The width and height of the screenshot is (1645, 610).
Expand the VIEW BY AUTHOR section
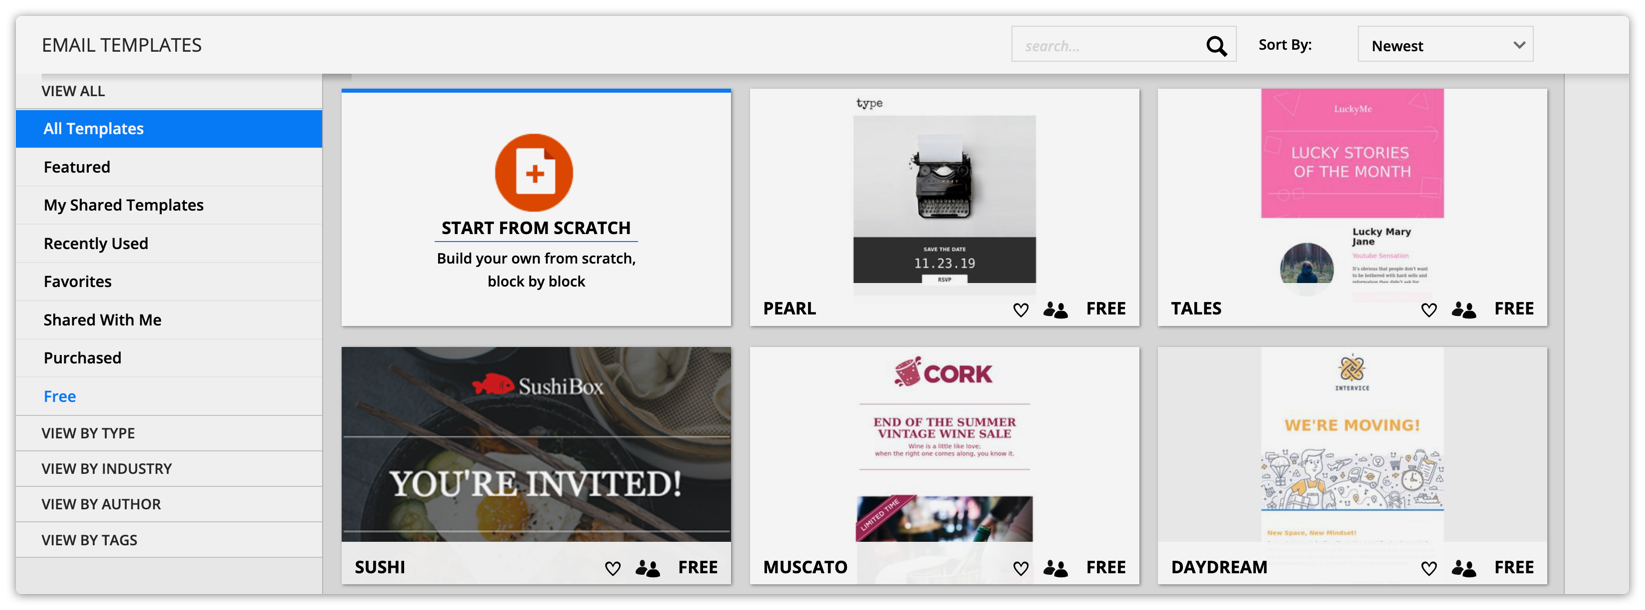(x=169, y=504)
